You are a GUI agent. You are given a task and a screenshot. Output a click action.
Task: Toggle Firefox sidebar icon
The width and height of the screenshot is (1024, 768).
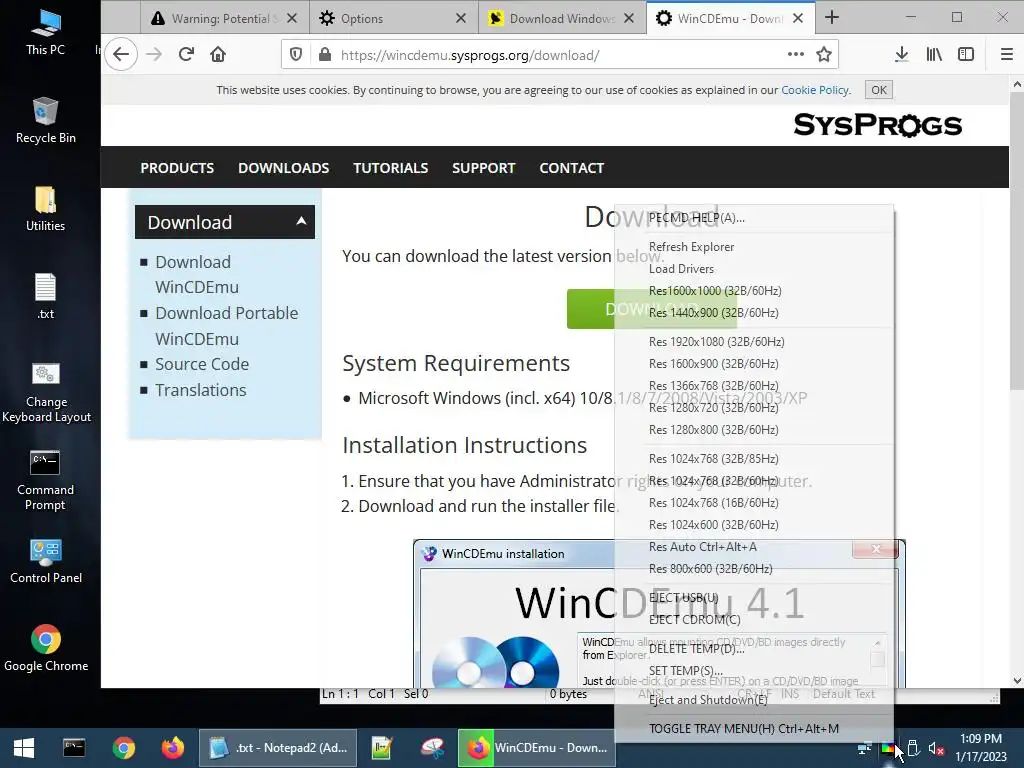pyautogui.click(x=966, y=54)
